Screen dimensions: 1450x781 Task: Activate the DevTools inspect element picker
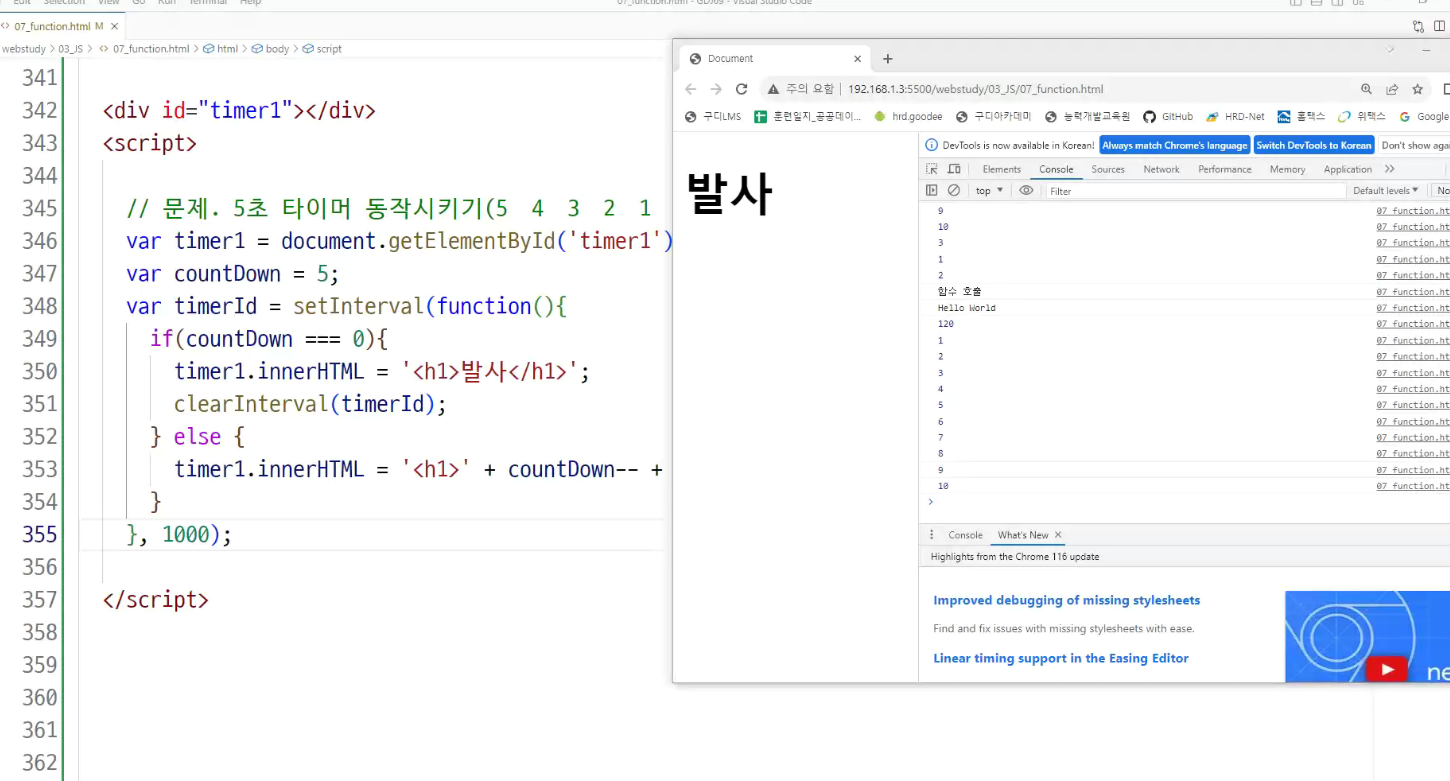click(932, 169)
